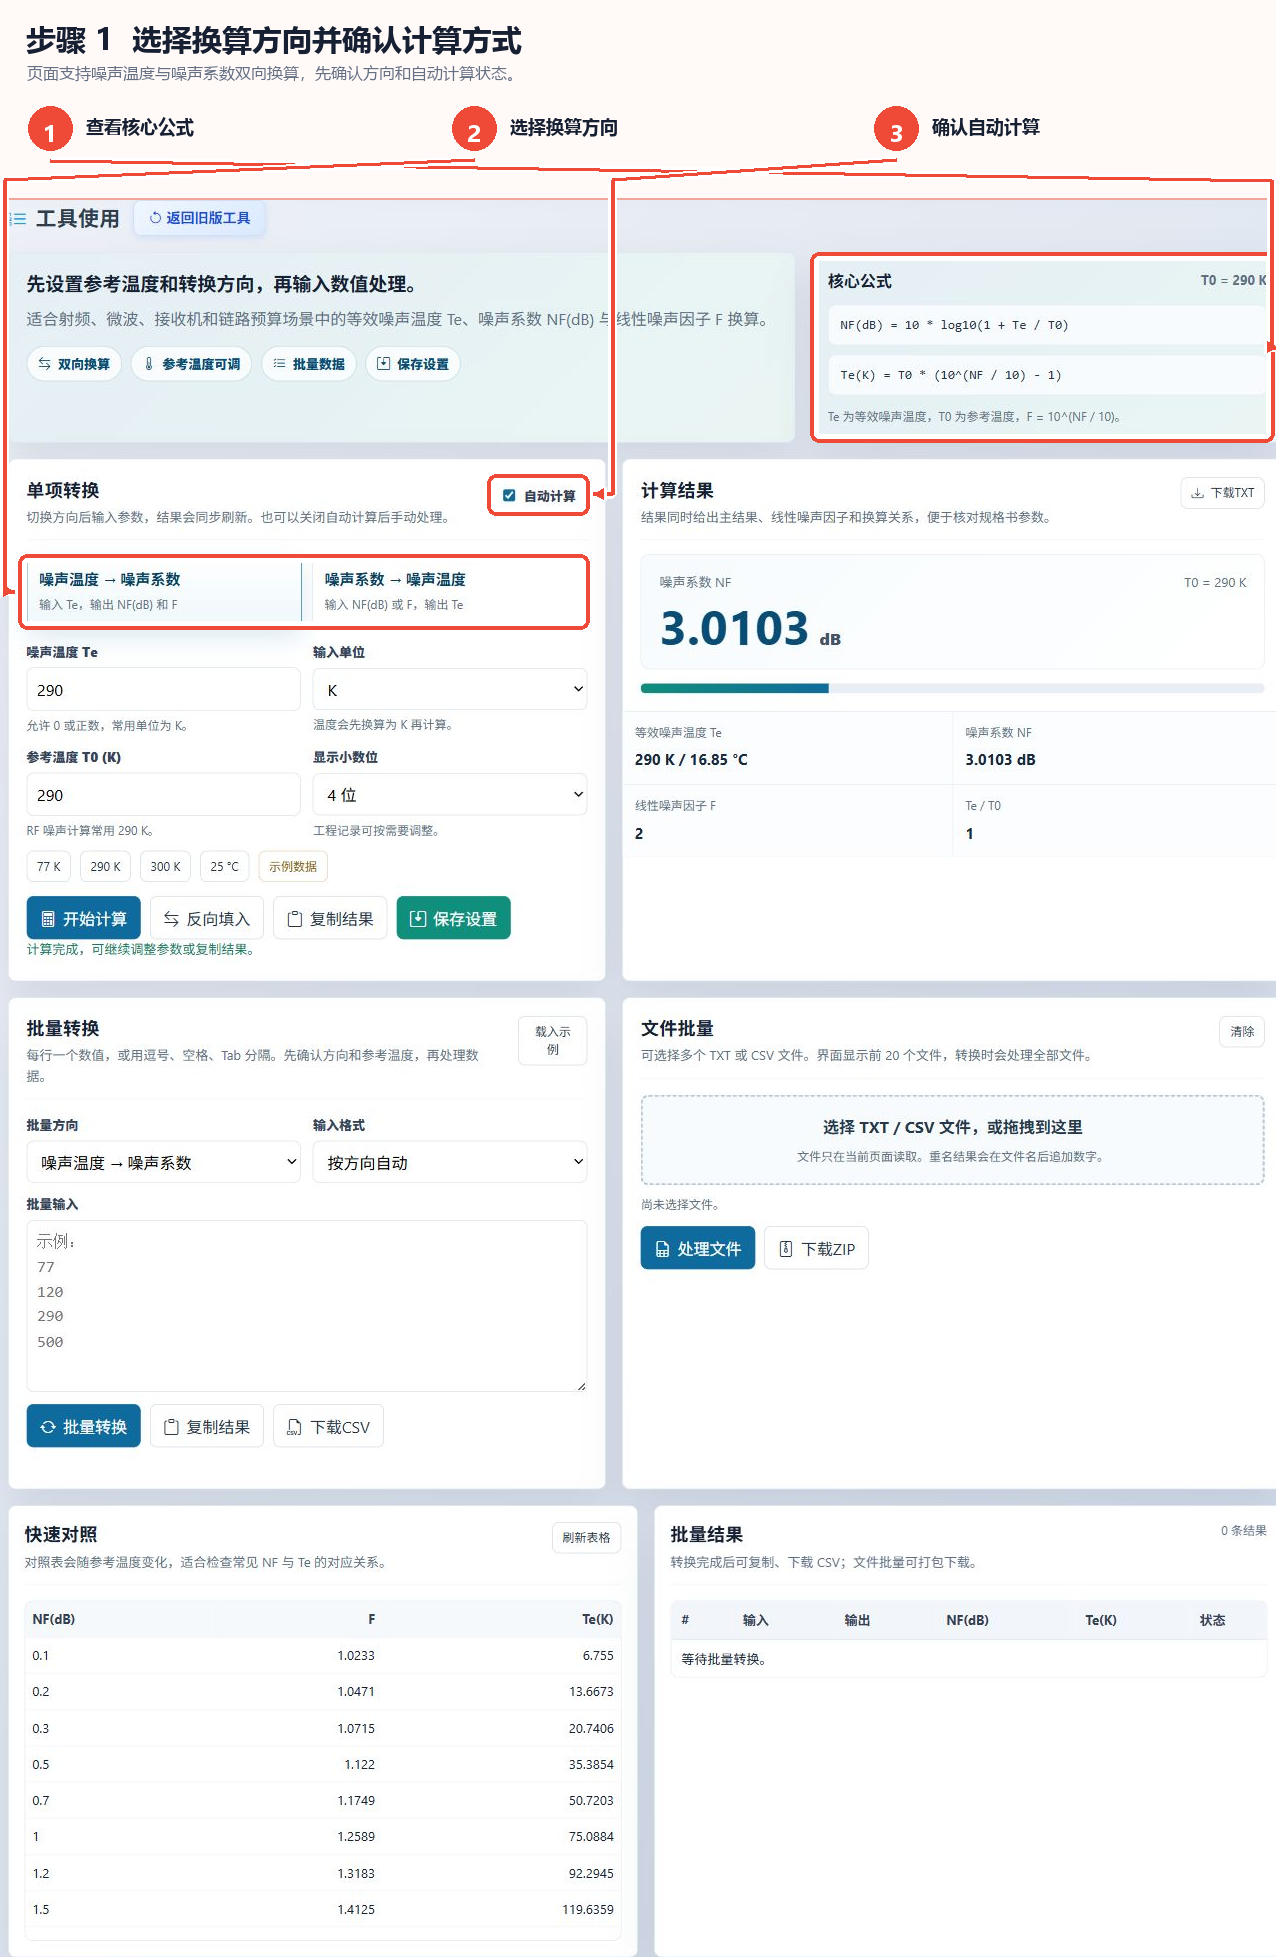Click the 290 K / 16.85 °C value

click(x=691, y=760)
